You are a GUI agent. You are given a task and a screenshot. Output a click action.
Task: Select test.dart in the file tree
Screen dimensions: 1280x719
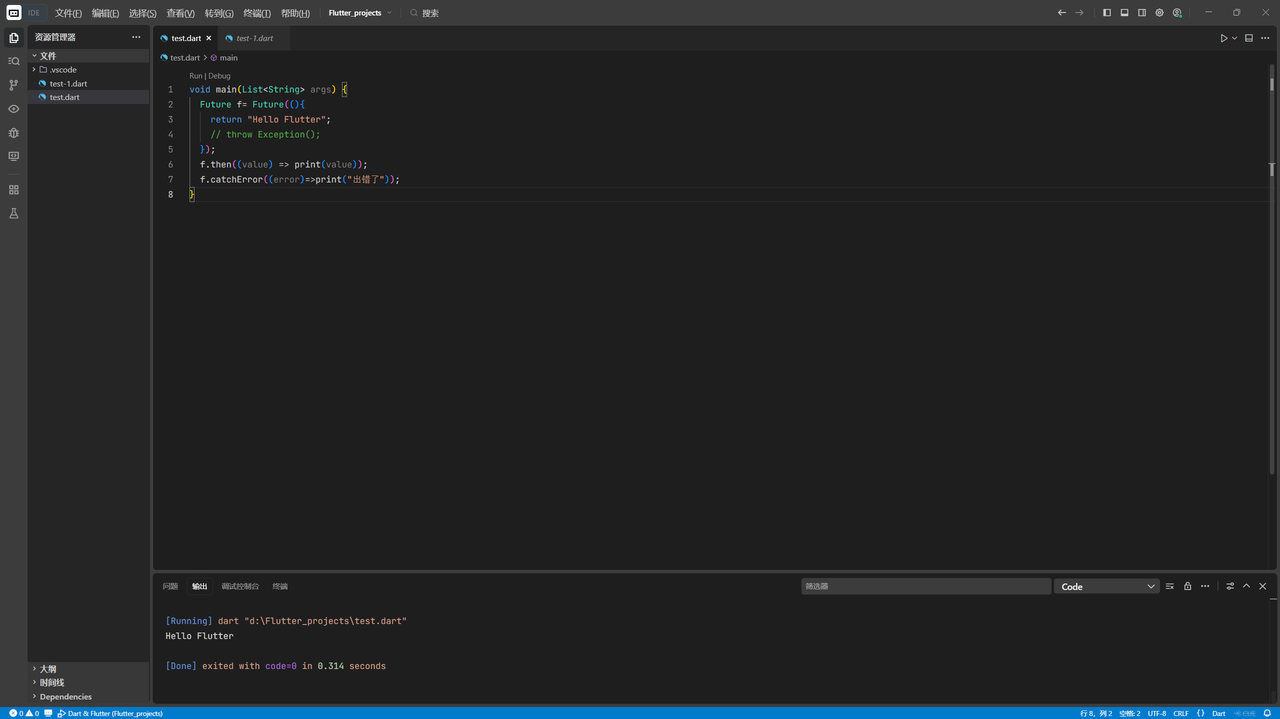tap(88, 97)
